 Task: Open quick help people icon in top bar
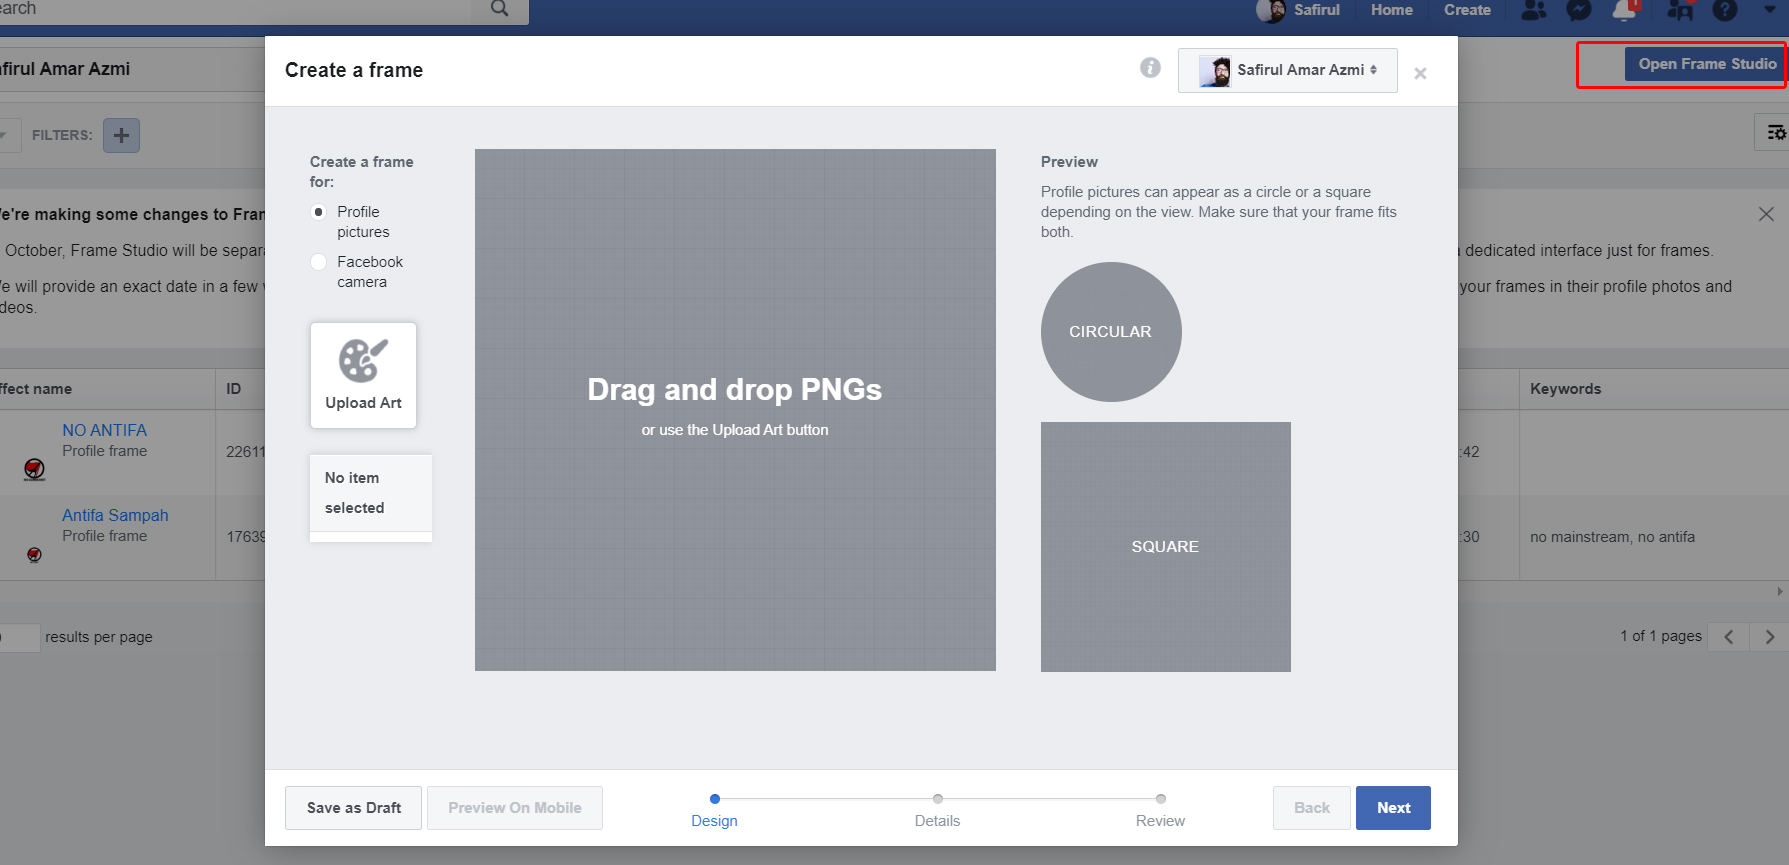[x=1680, y=10]
